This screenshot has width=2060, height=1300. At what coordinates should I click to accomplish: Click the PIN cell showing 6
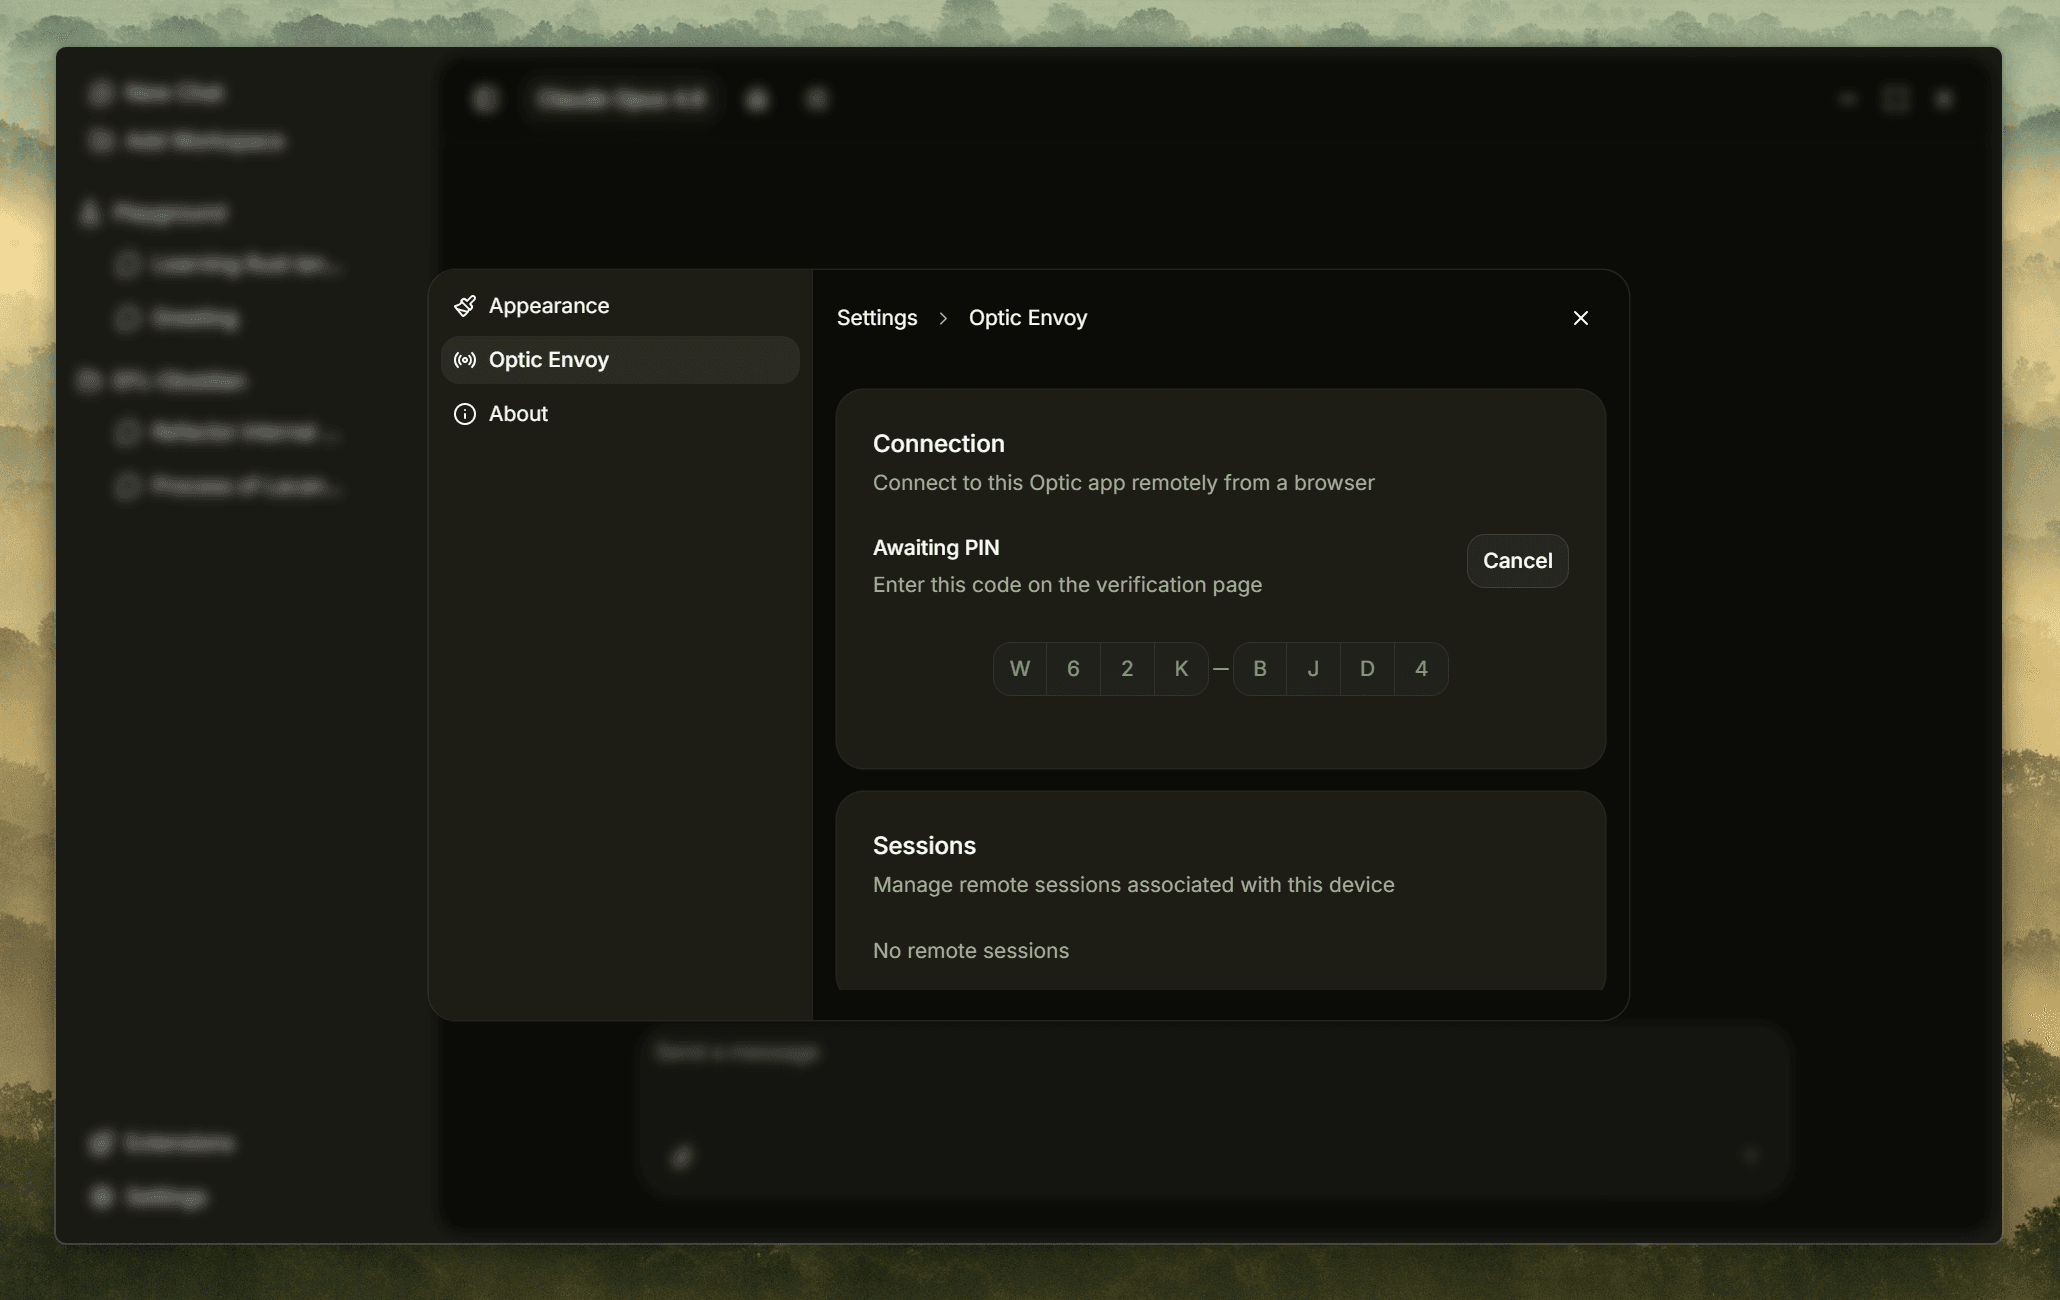pyautogui.click(x=1073, y=669)
